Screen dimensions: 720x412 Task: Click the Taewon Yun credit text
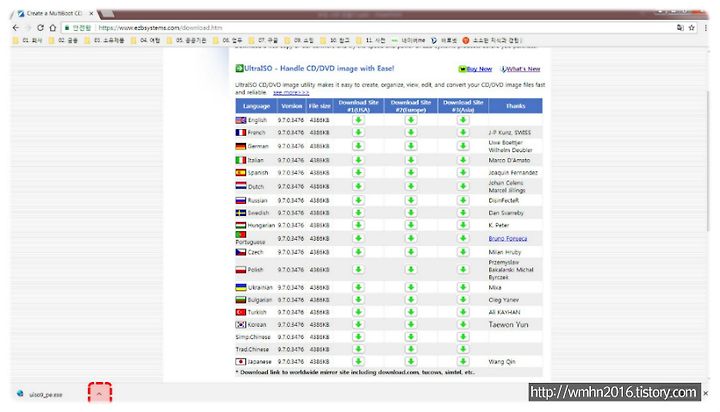point(508,324)
